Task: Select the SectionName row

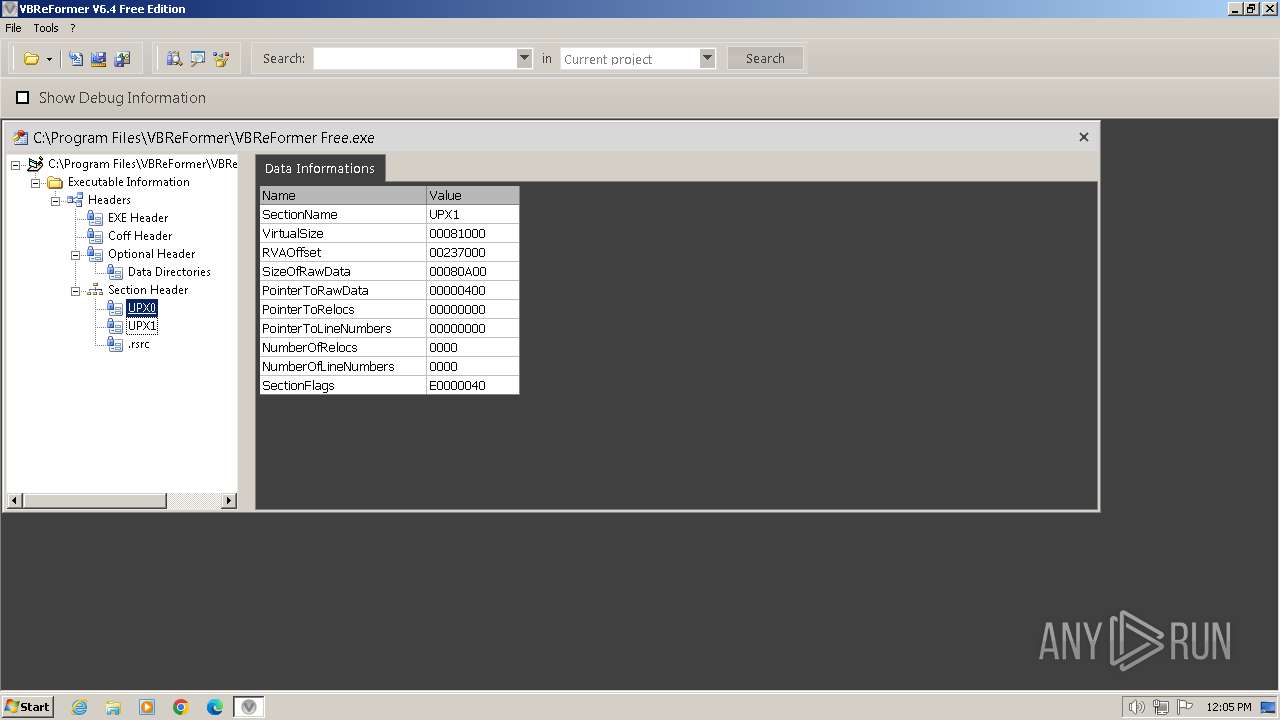Action: [x=389, y=214]
